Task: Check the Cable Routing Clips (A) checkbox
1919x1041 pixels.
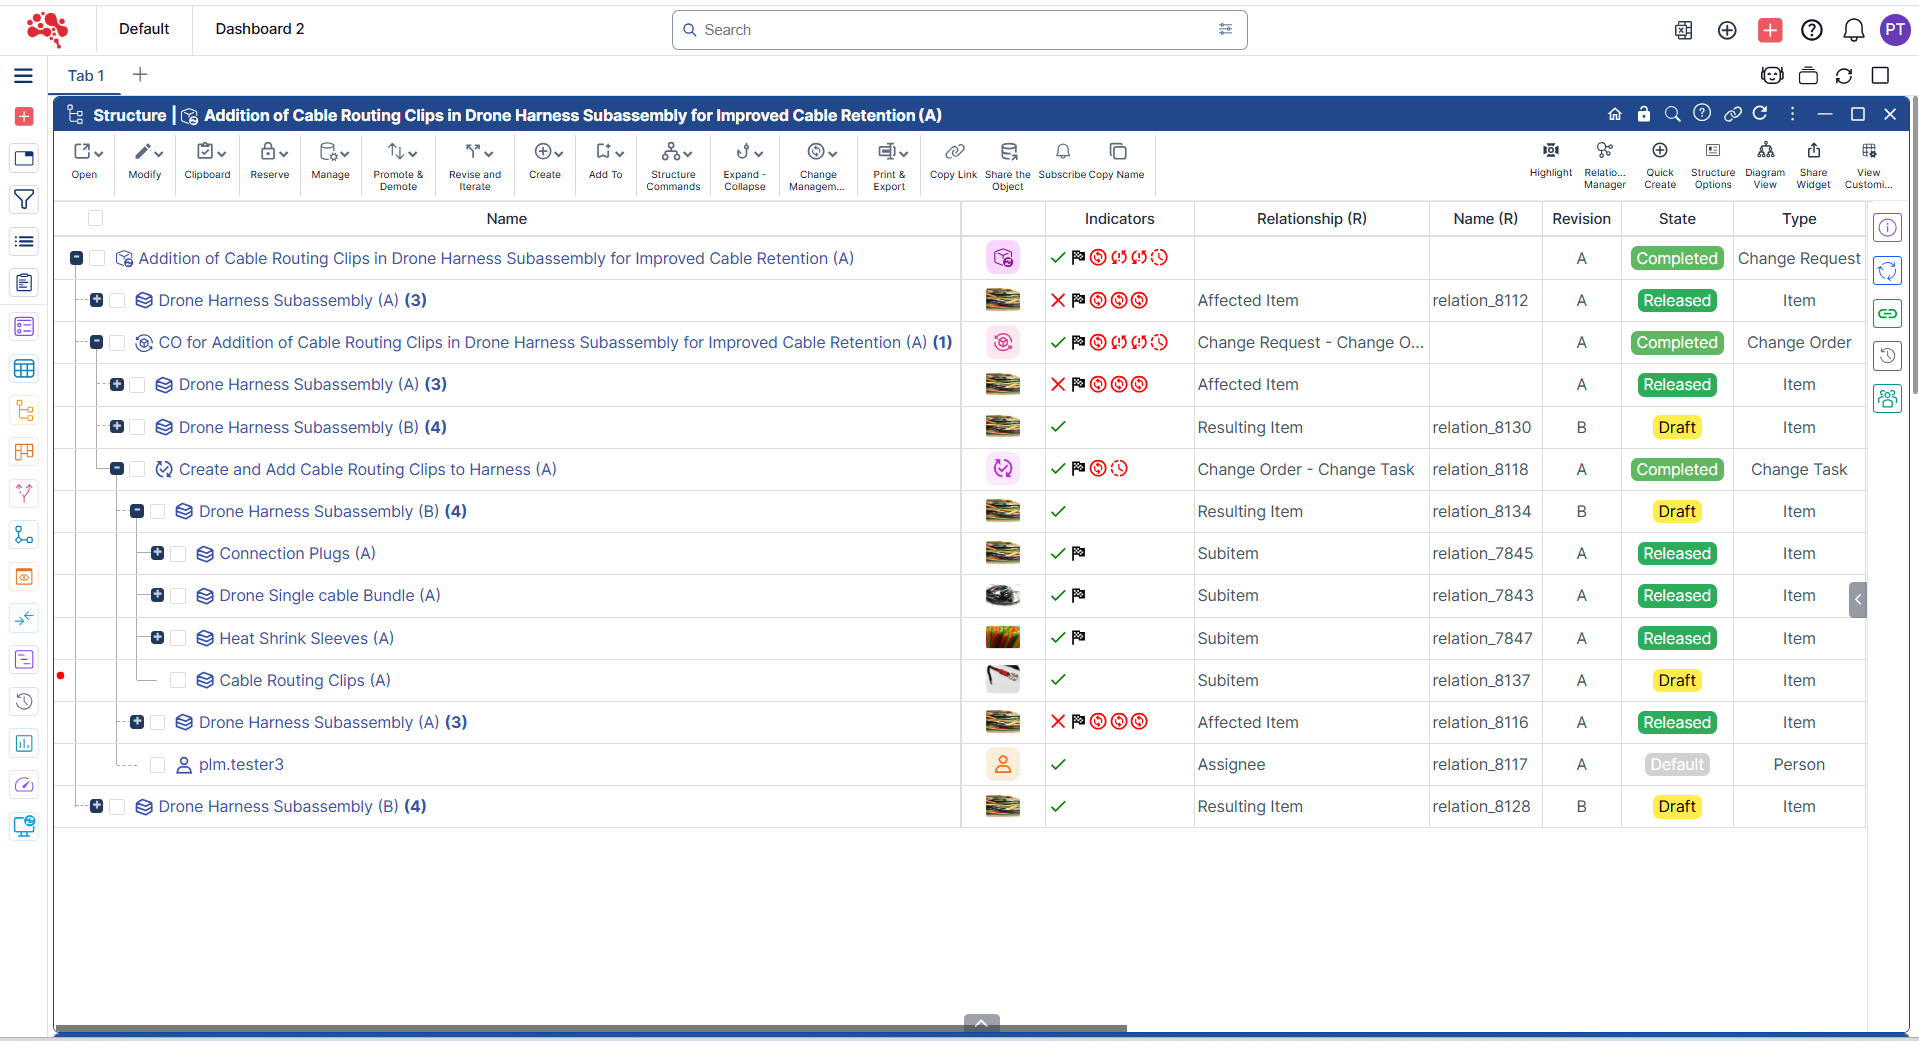Action: 178,680
